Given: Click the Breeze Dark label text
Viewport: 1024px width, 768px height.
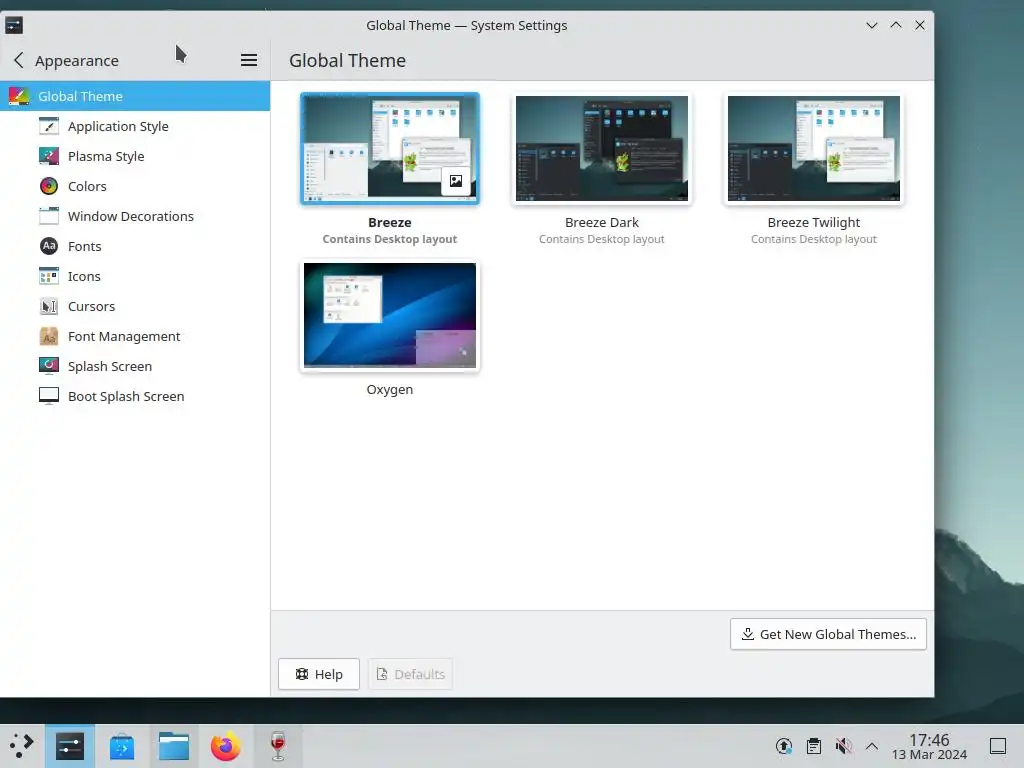Looking at the screenshot, I should (x=601, y=223).
